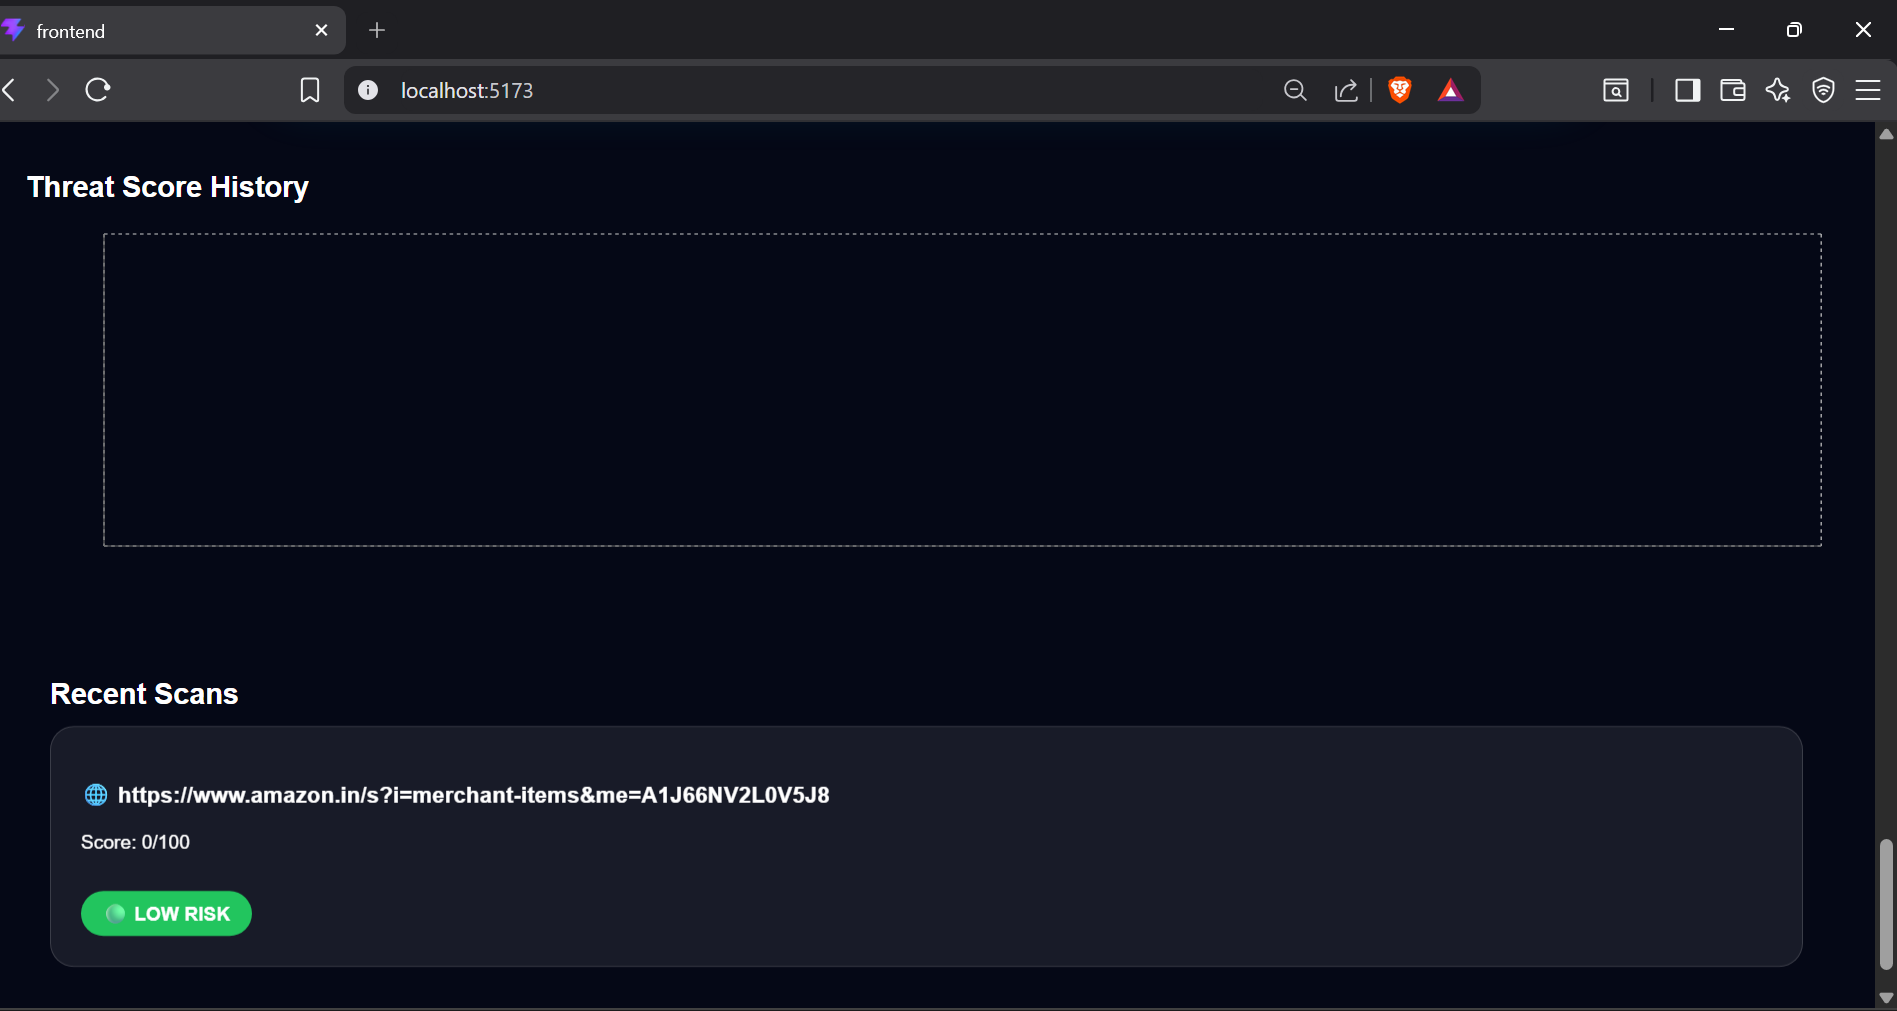1897x1011 pixels.
Task: Reload the localhost page
Action: tap(98, 90)
